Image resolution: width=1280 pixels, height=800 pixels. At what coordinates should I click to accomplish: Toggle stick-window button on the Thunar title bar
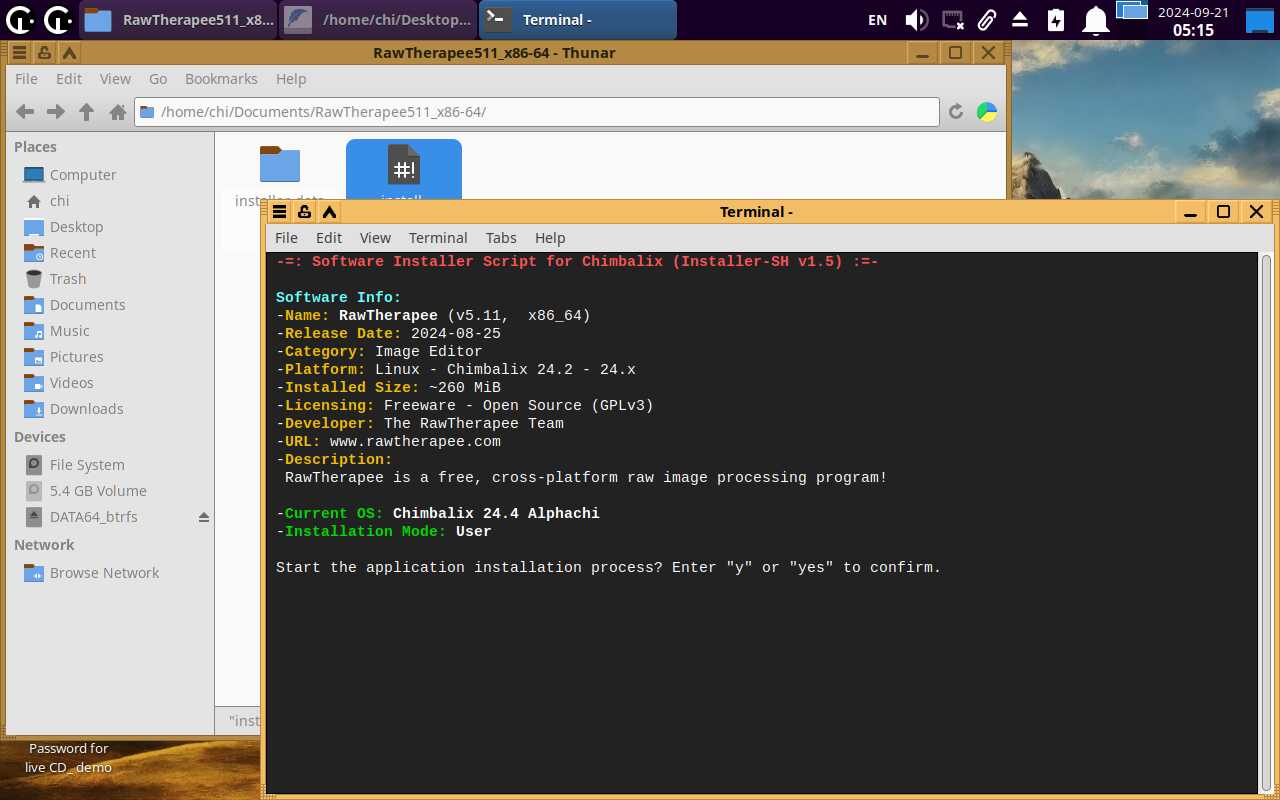[44, 53]
